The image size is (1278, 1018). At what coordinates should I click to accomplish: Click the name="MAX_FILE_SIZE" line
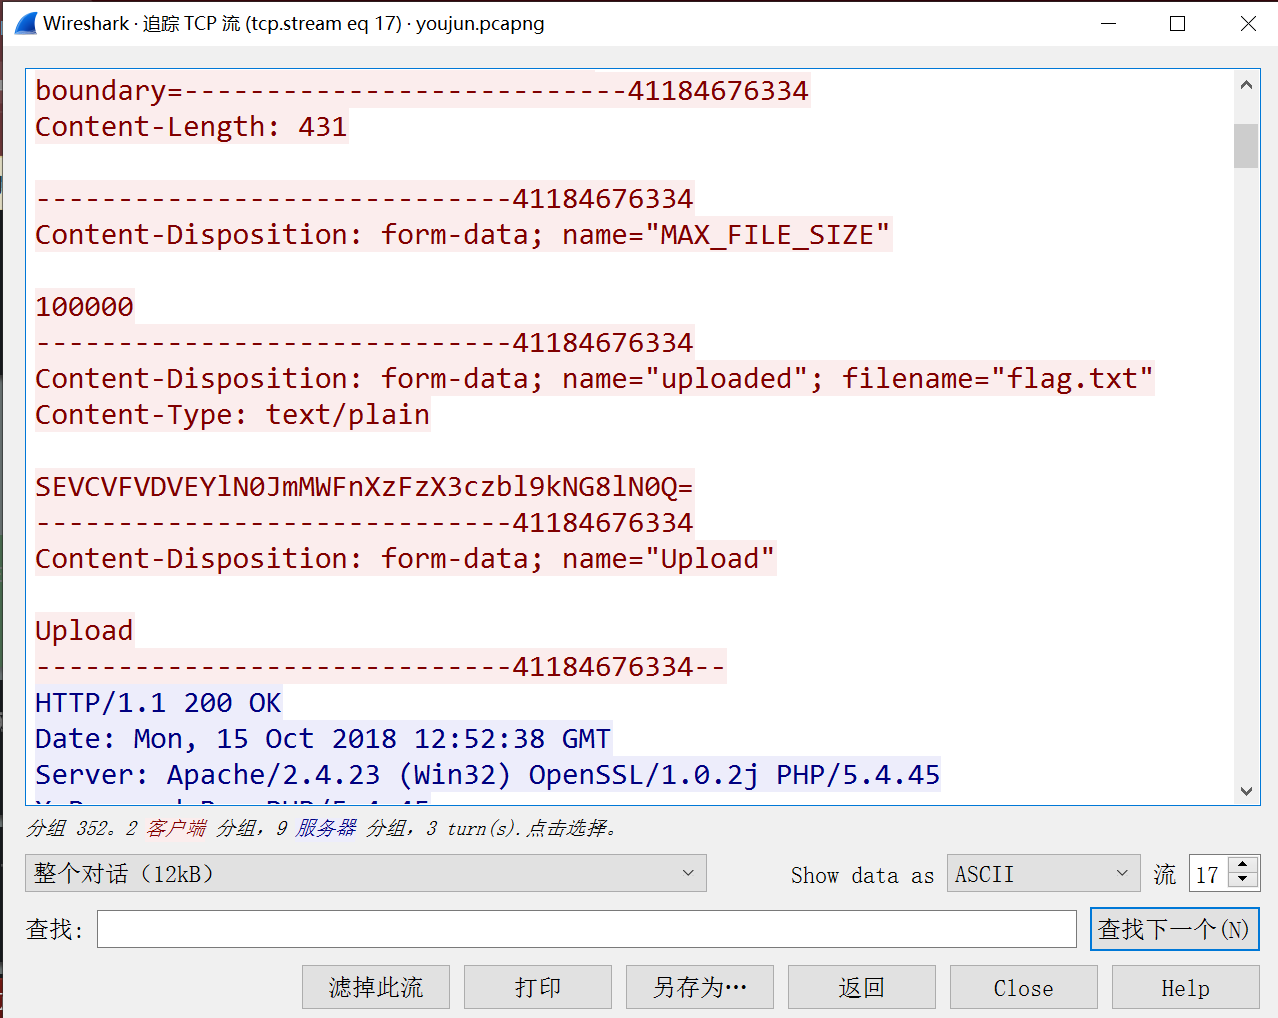point(463,235)
